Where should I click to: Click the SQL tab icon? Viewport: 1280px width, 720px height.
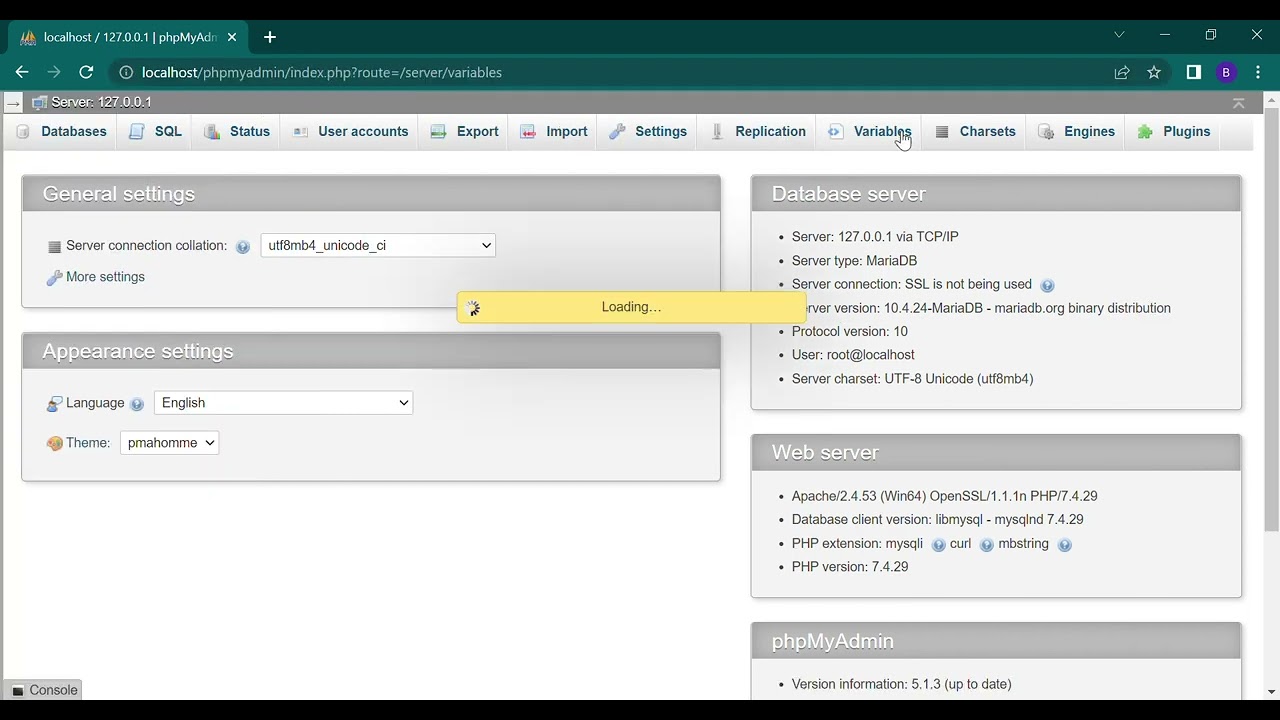(137, 132)
